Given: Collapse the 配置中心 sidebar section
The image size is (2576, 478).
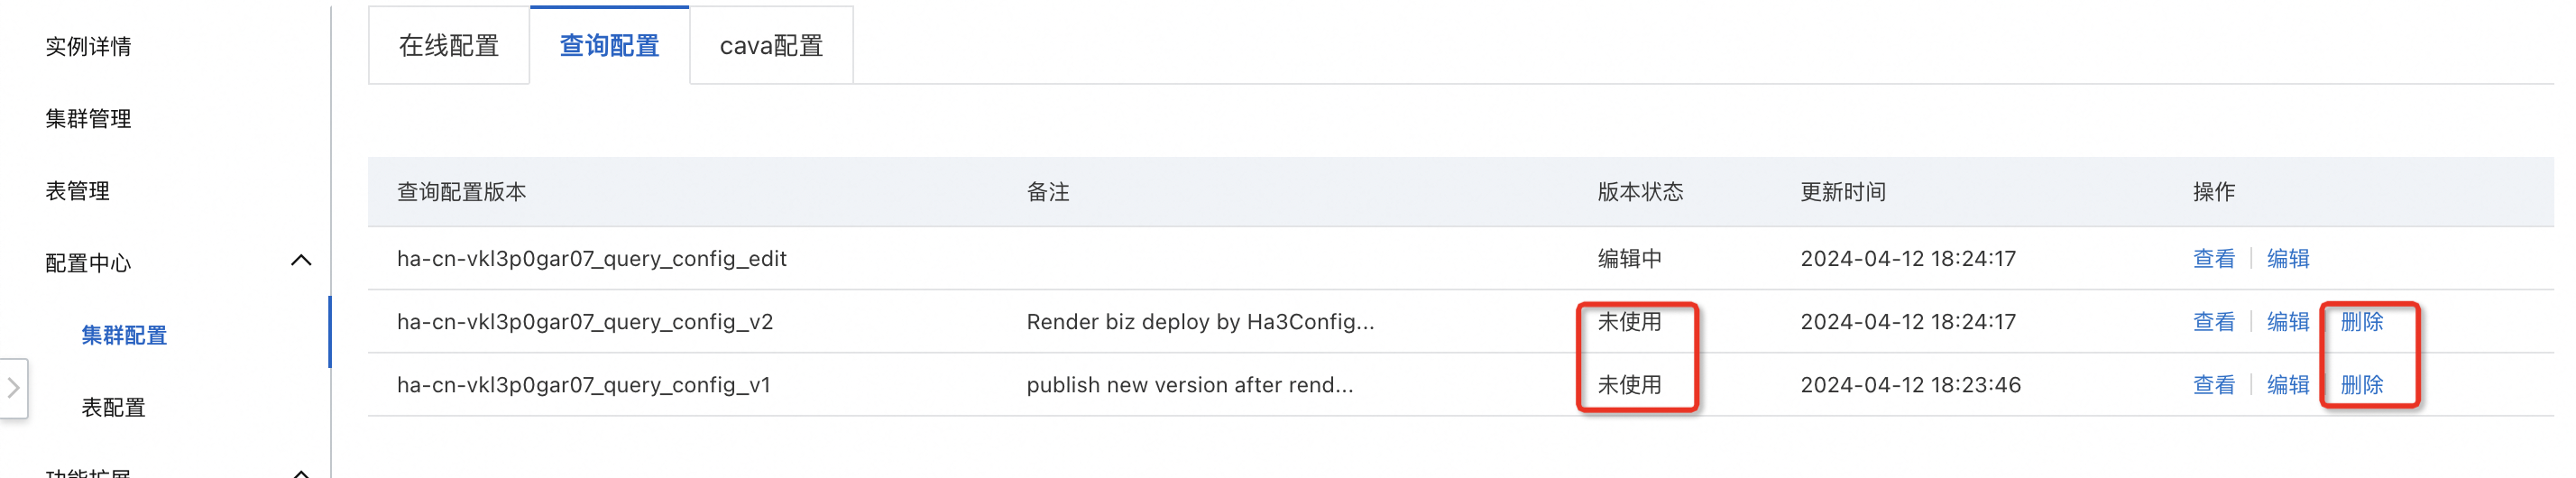Looking at the screenshot, I should coord(300,261).
